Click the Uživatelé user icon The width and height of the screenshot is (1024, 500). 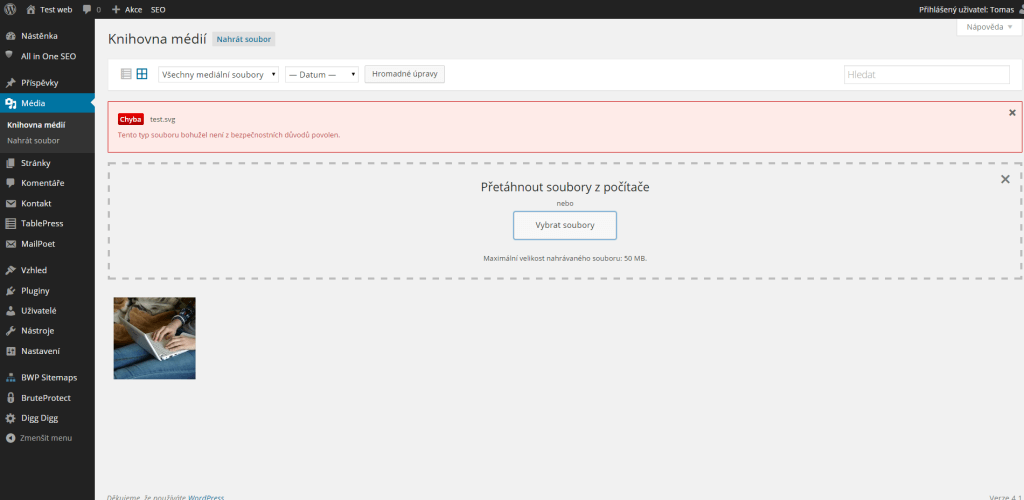point(10,311)
